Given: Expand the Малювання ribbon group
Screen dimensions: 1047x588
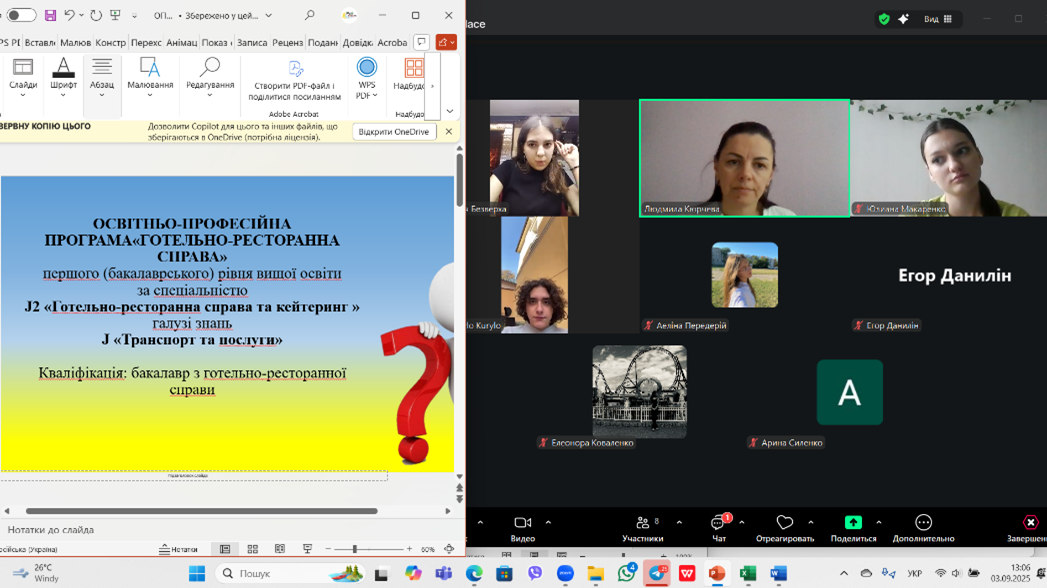Looking at the screenshot, I should click(x=150, y=78).
